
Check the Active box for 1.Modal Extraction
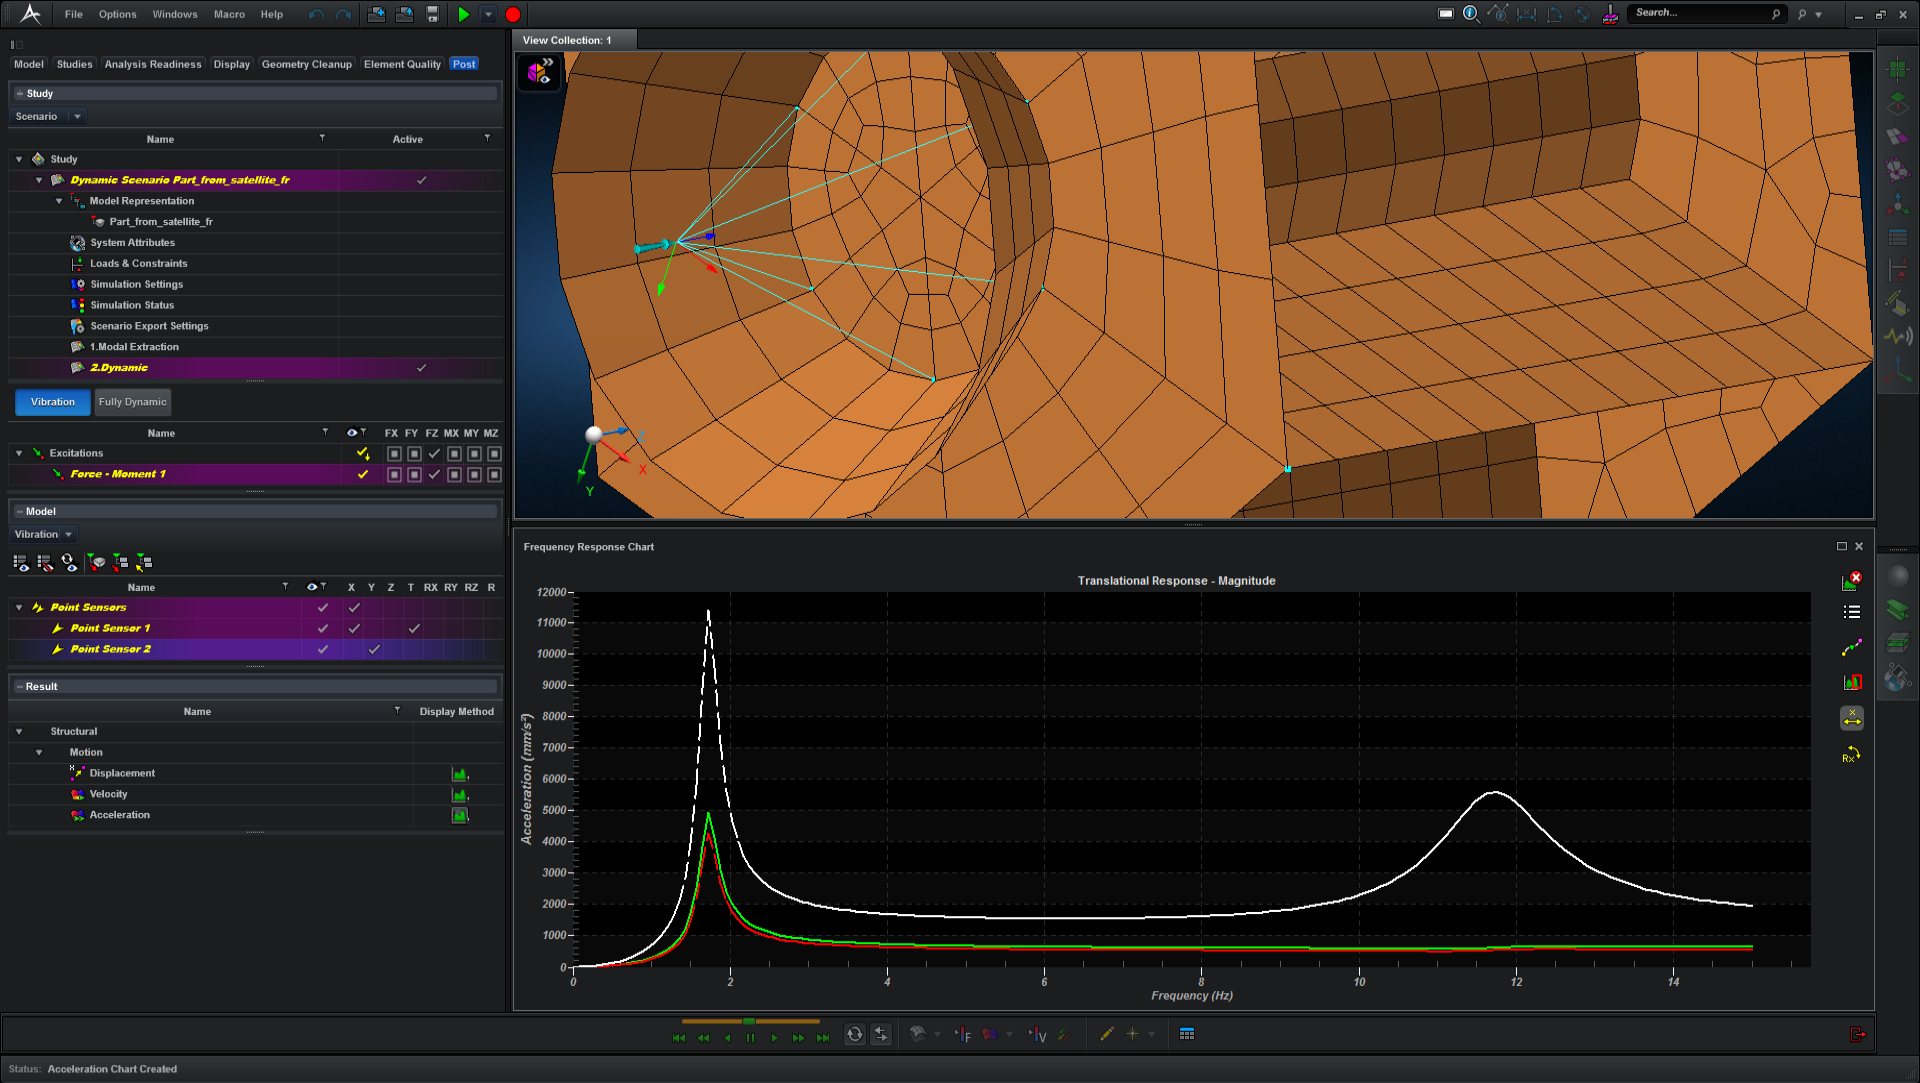click(421, 347)
